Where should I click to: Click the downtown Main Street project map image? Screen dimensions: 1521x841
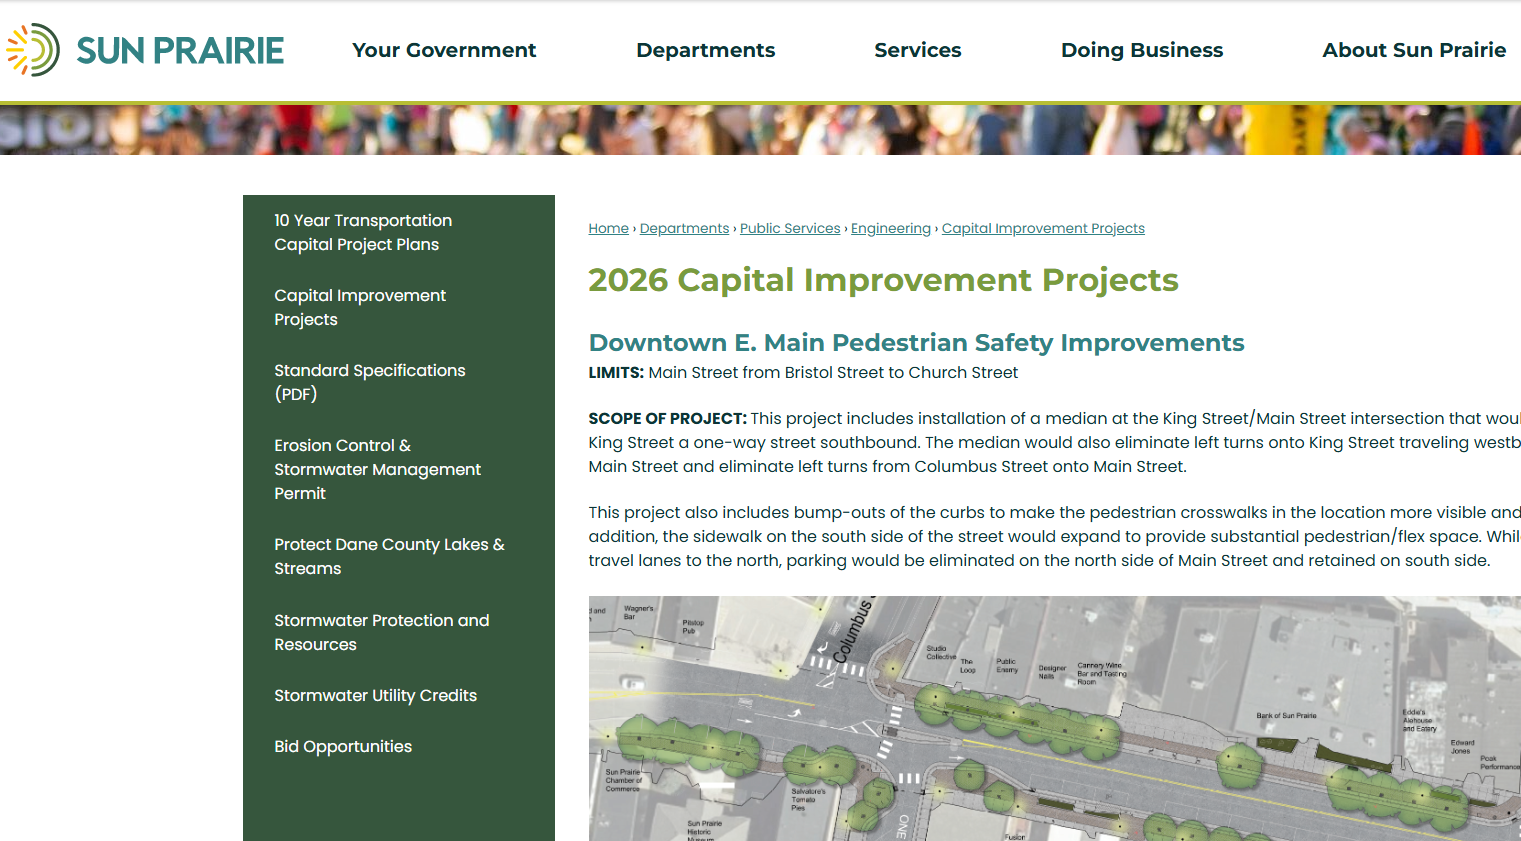tap(1054, 718)
